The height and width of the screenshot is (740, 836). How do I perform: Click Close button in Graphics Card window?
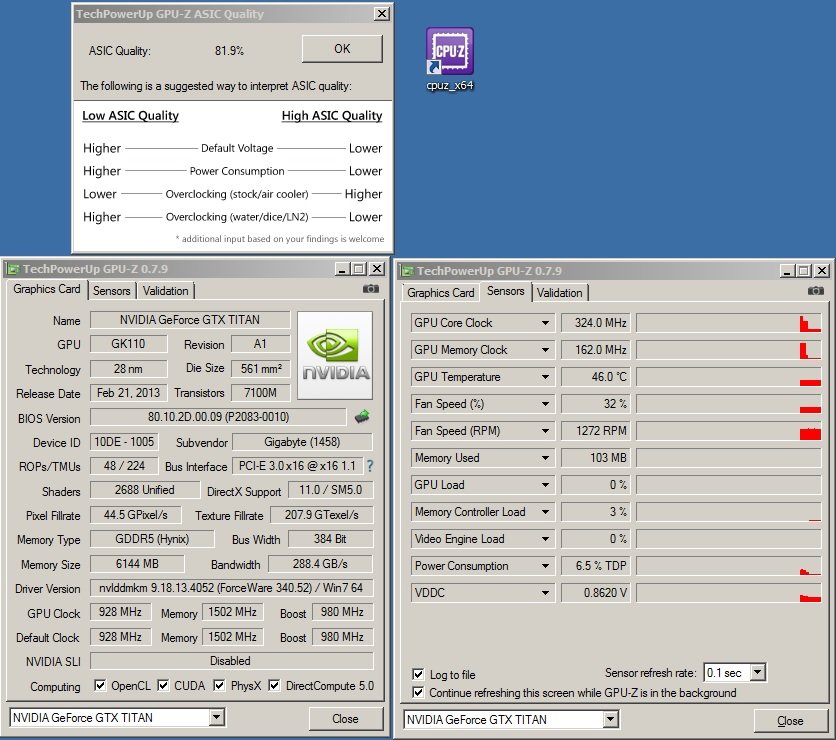[345, 718]
